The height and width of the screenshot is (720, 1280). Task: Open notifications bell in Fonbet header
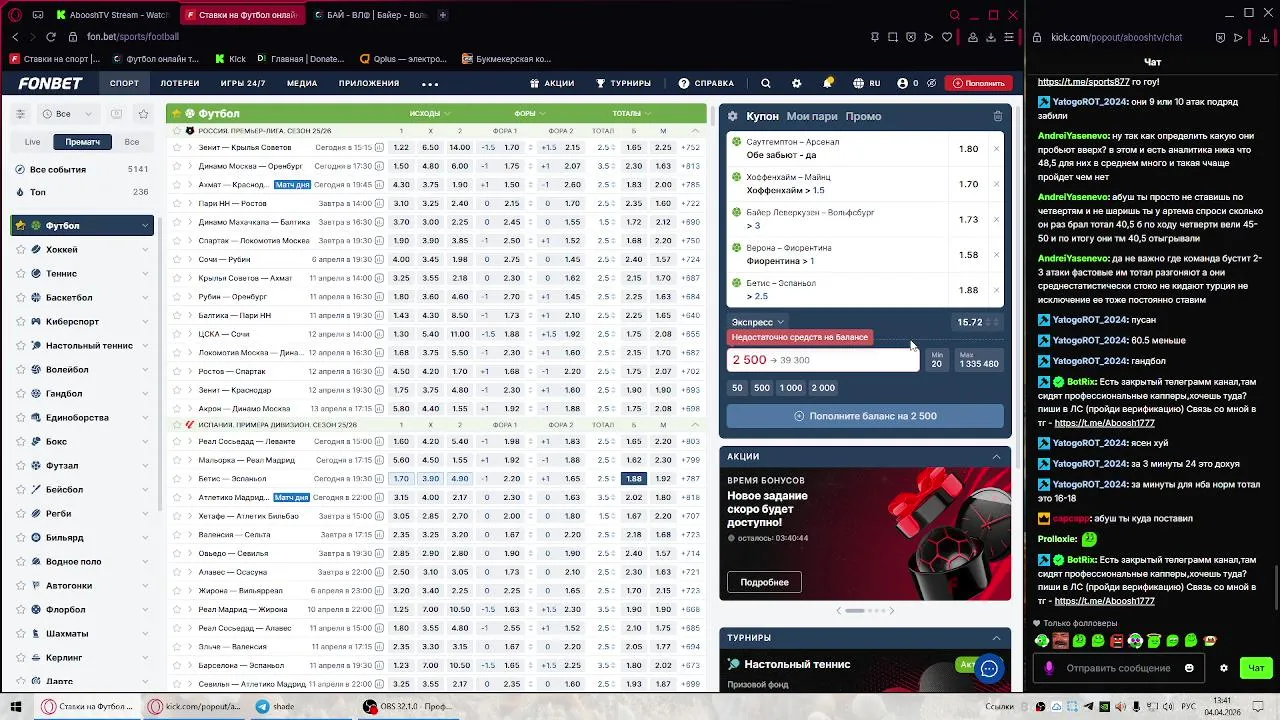(828, 83)
